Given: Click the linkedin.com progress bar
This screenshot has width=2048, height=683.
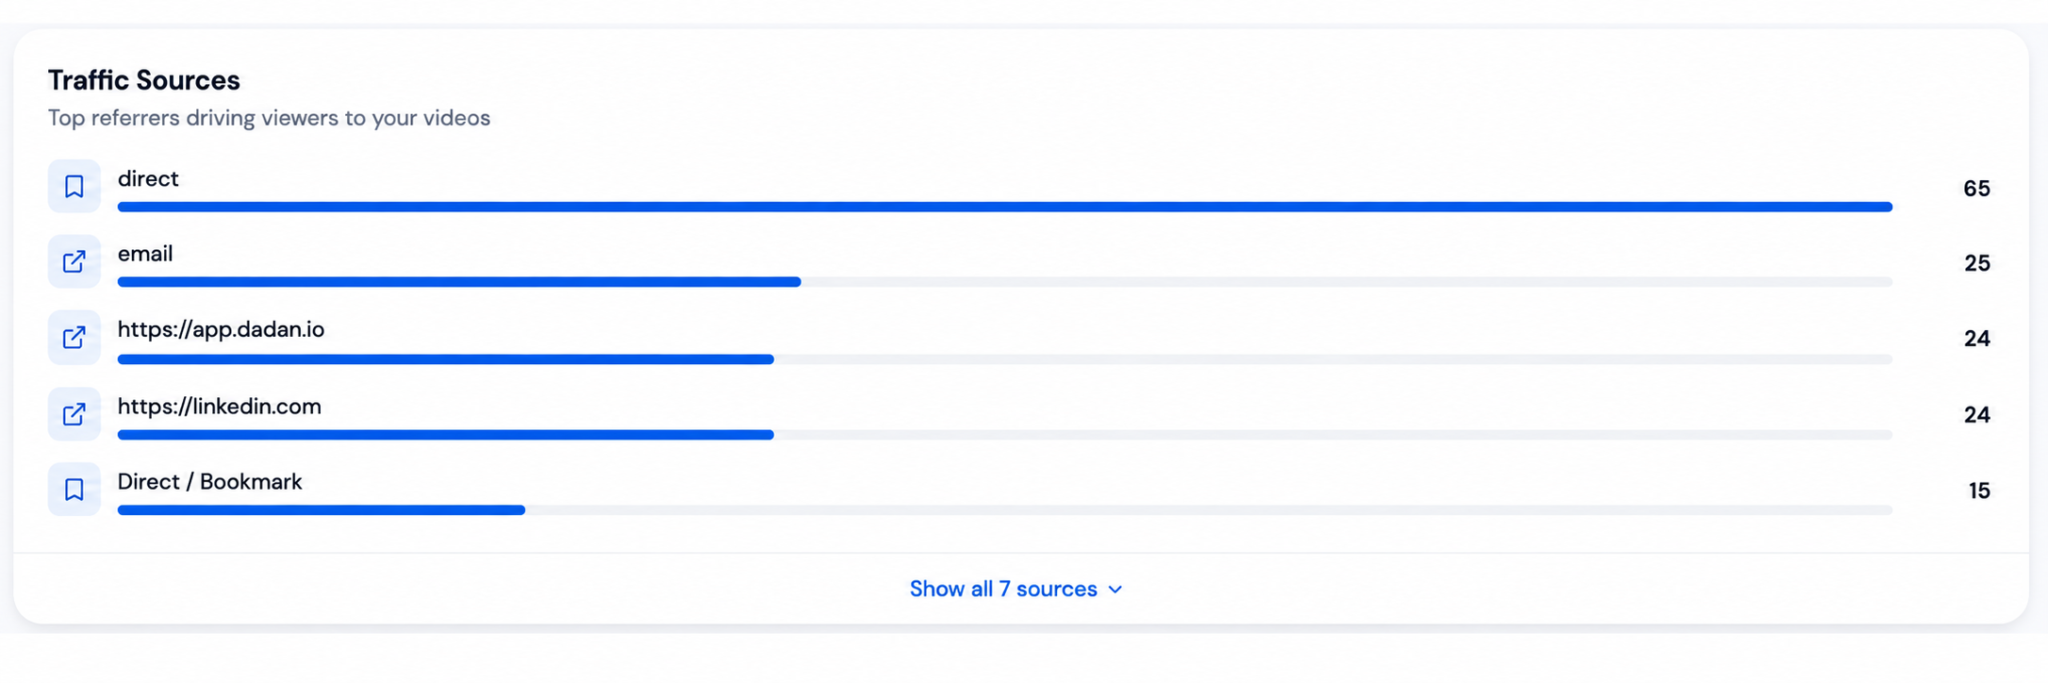Looking at the screenshot, I should [1005, 435].
